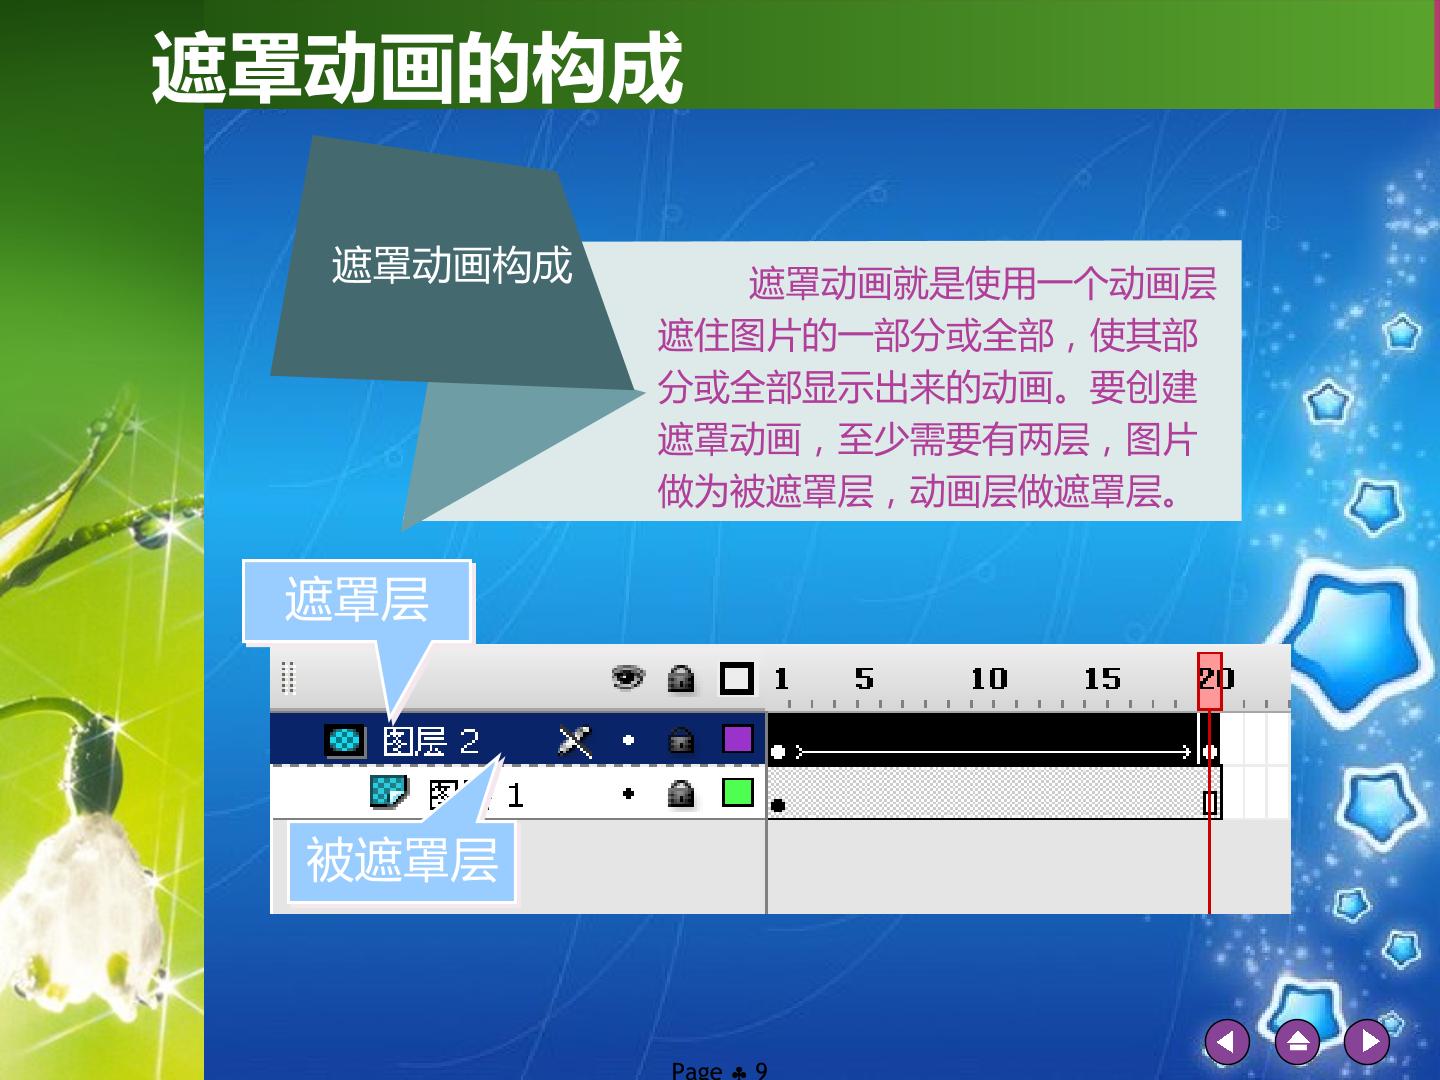Select the first keyframe of 图层 2
Image resolution: width=1440 pixels, height=1080 pixels.
tap(778, 751)
